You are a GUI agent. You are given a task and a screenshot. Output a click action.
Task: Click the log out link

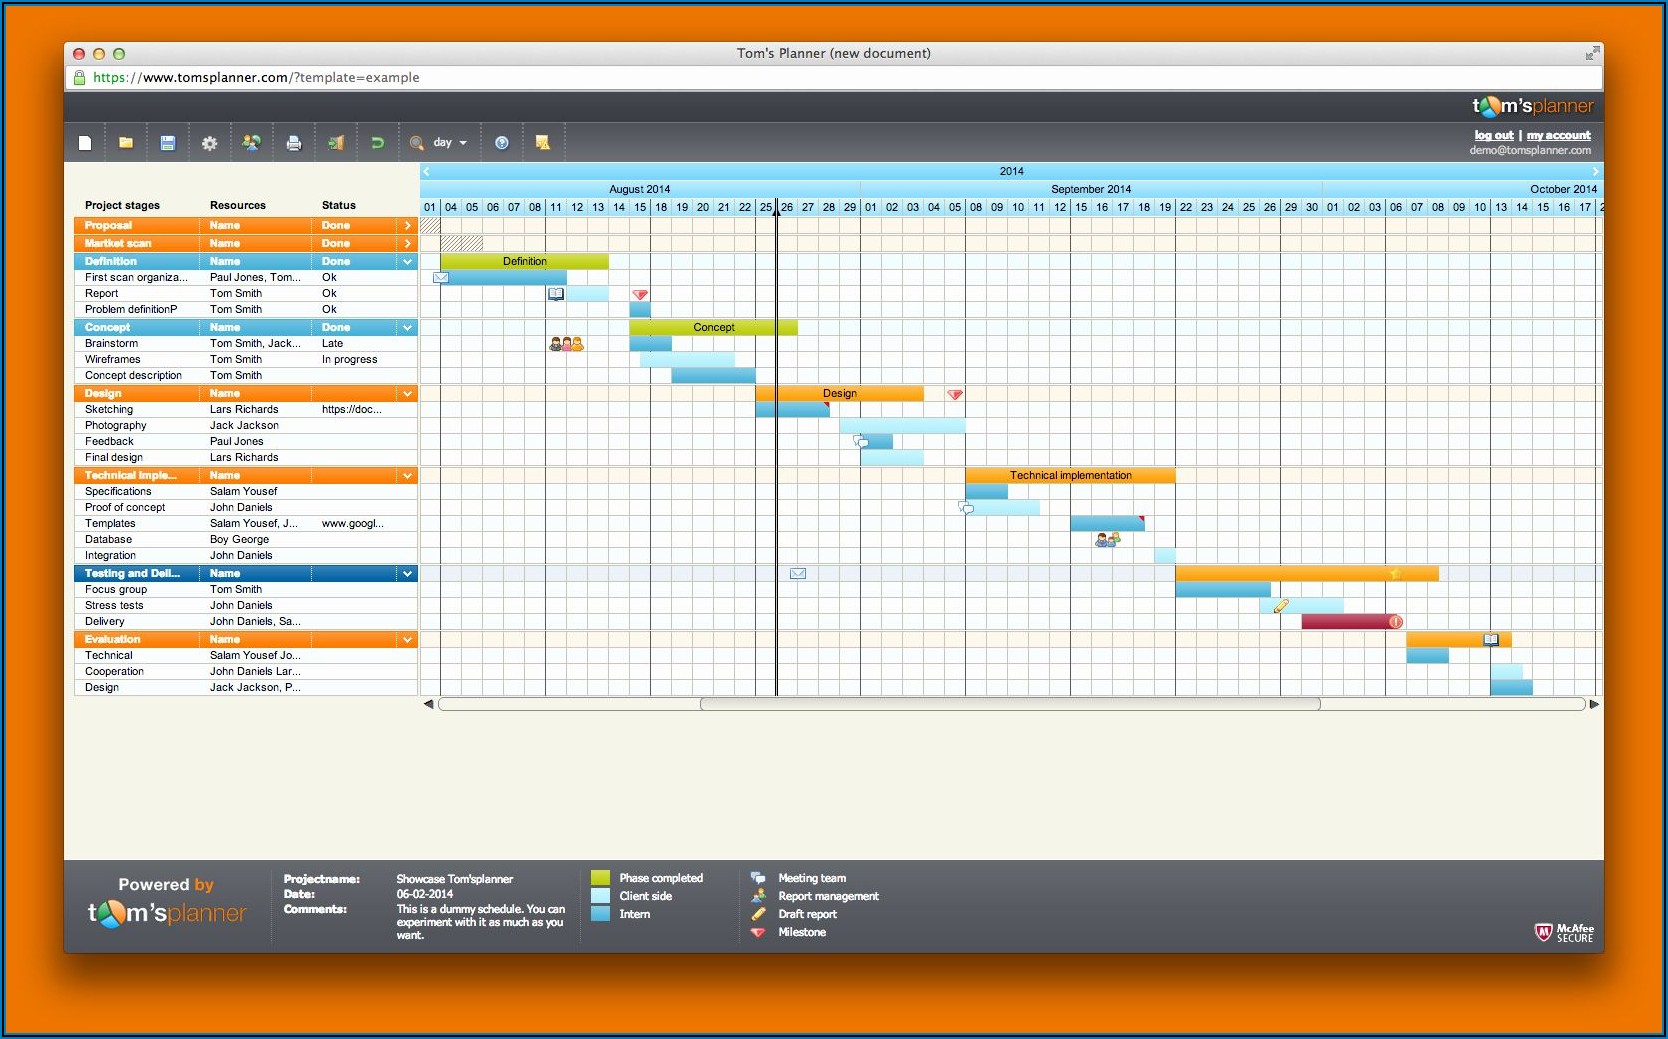[x=1493, y=135]
